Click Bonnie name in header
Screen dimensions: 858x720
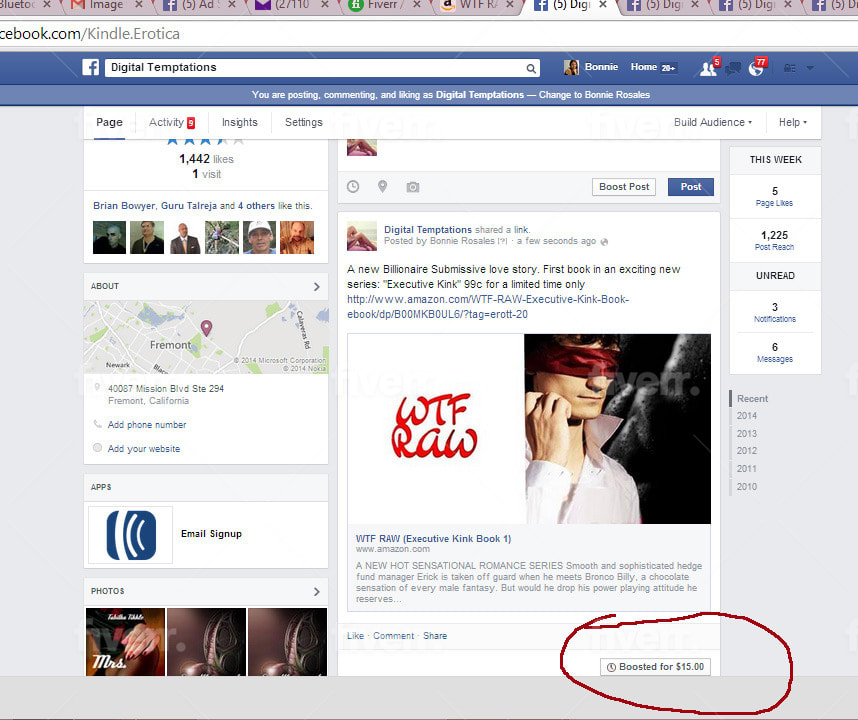[601, 67]
